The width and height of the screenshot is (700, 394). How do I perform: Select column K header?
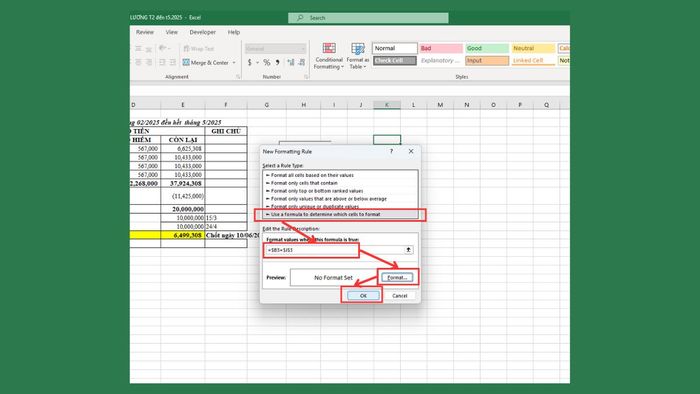[x=387, y=105]
